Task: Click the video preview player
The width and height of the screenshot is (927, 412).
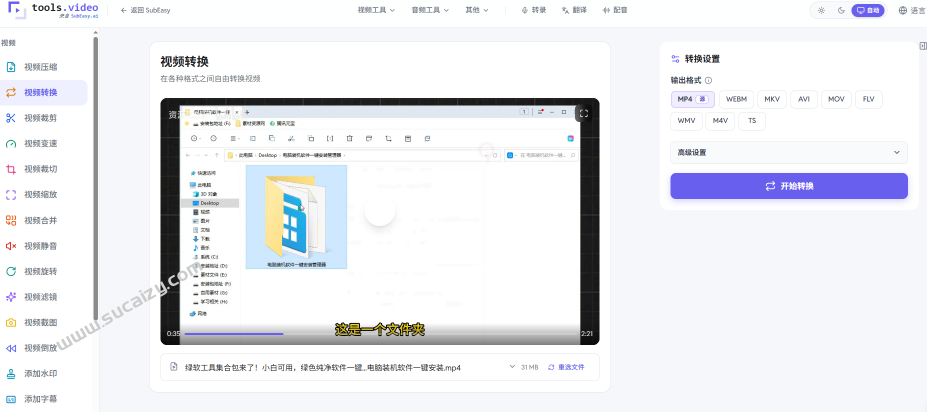Action: [380, 221]
